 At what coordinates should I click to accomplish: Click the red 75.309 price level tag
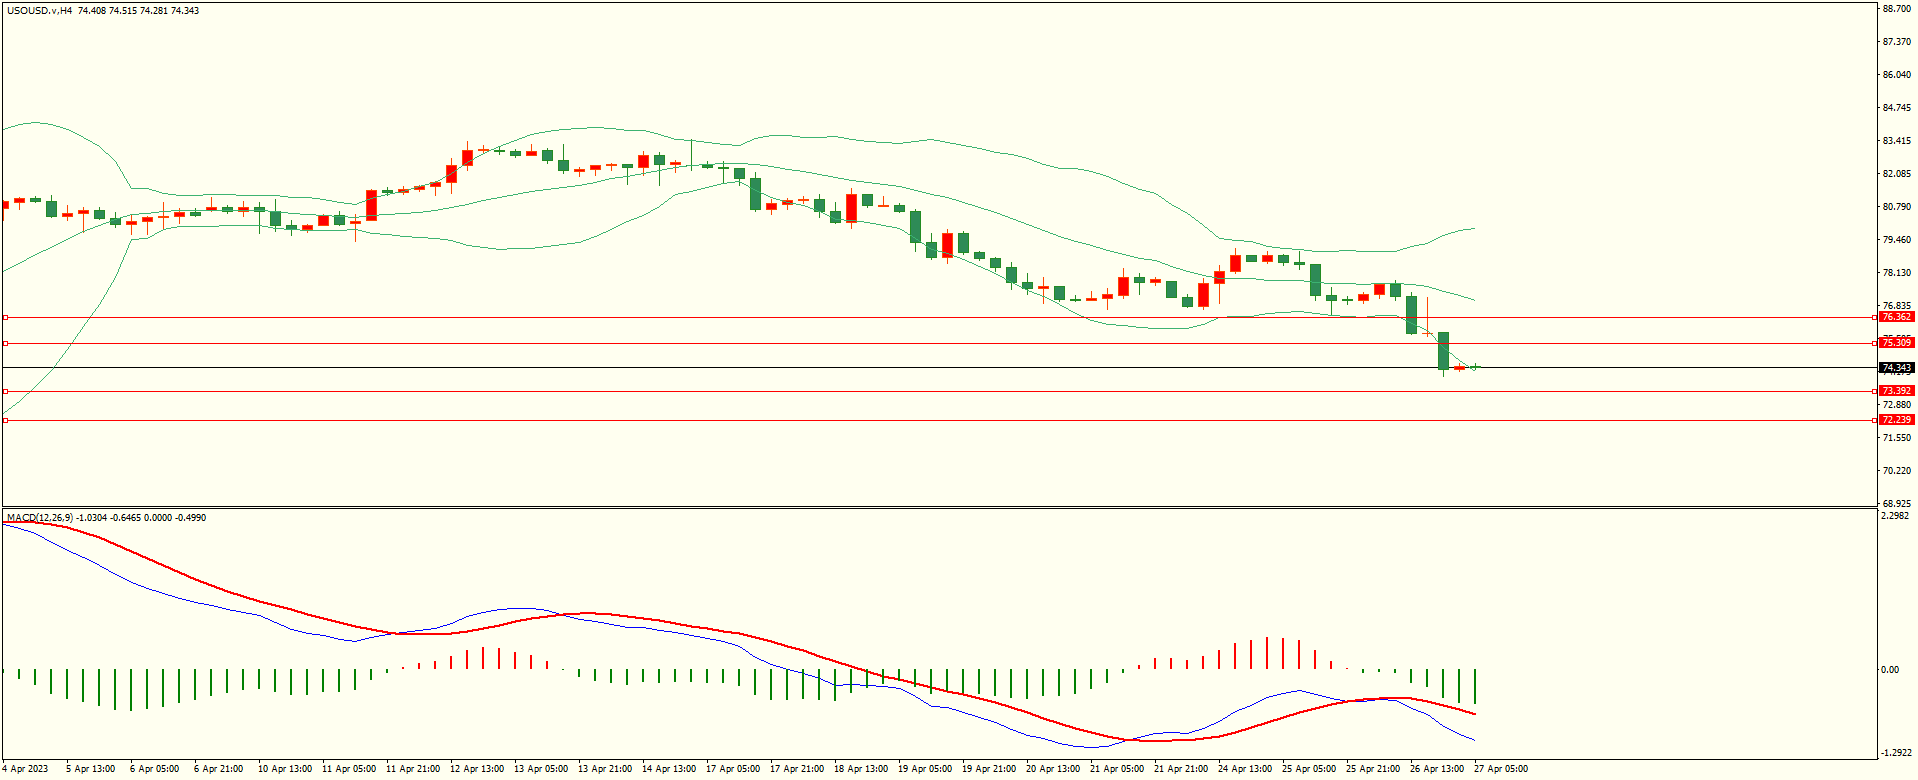(x=1896, y=343)
